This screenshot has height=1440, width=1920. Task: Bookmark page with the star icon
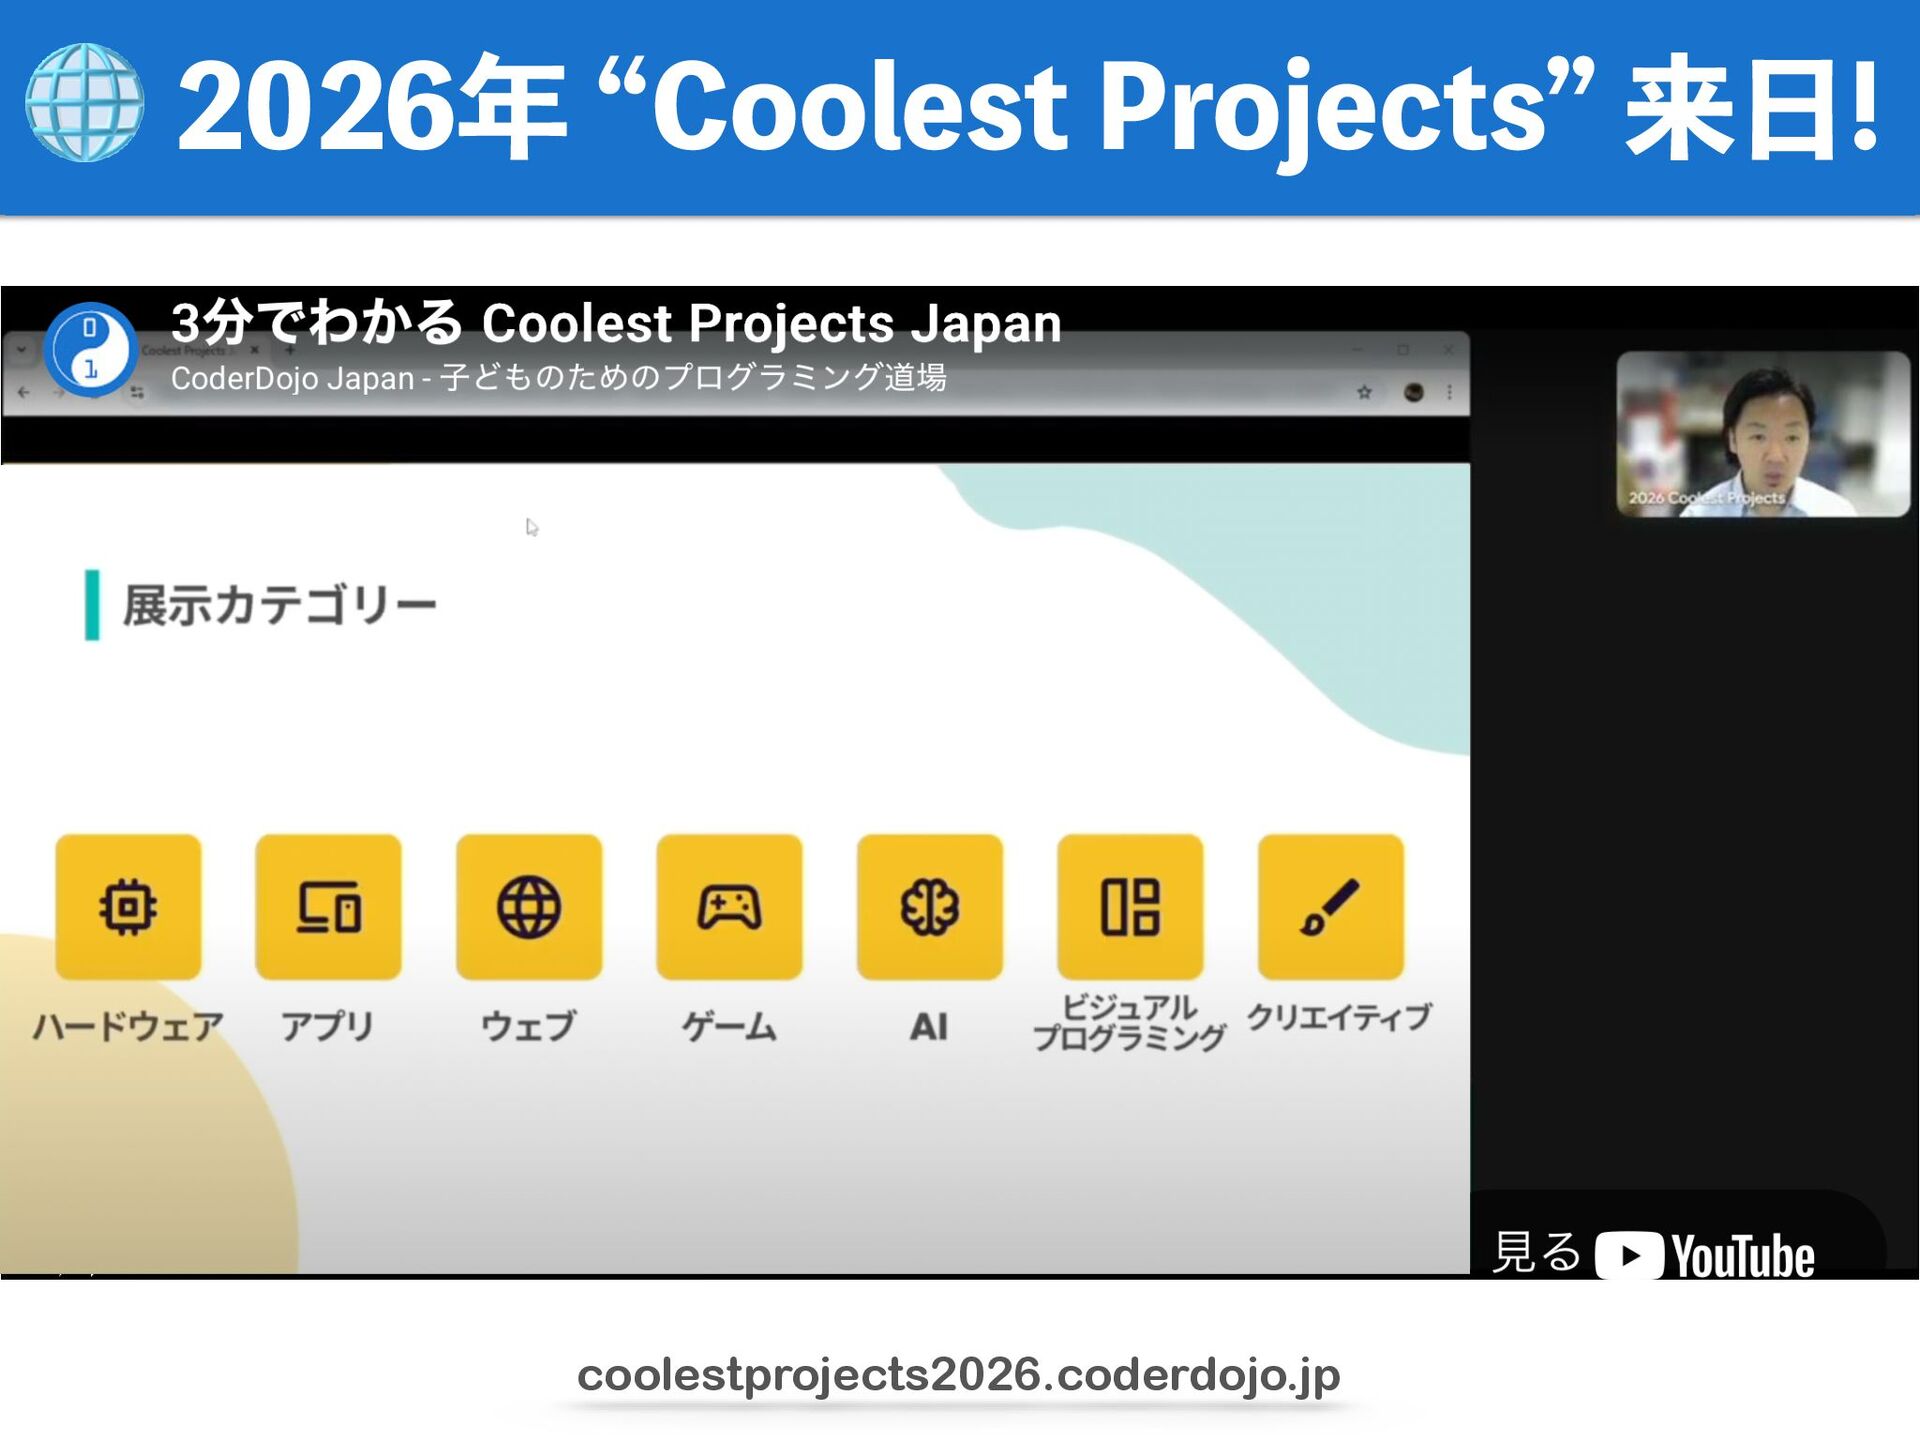(1364, 392)
